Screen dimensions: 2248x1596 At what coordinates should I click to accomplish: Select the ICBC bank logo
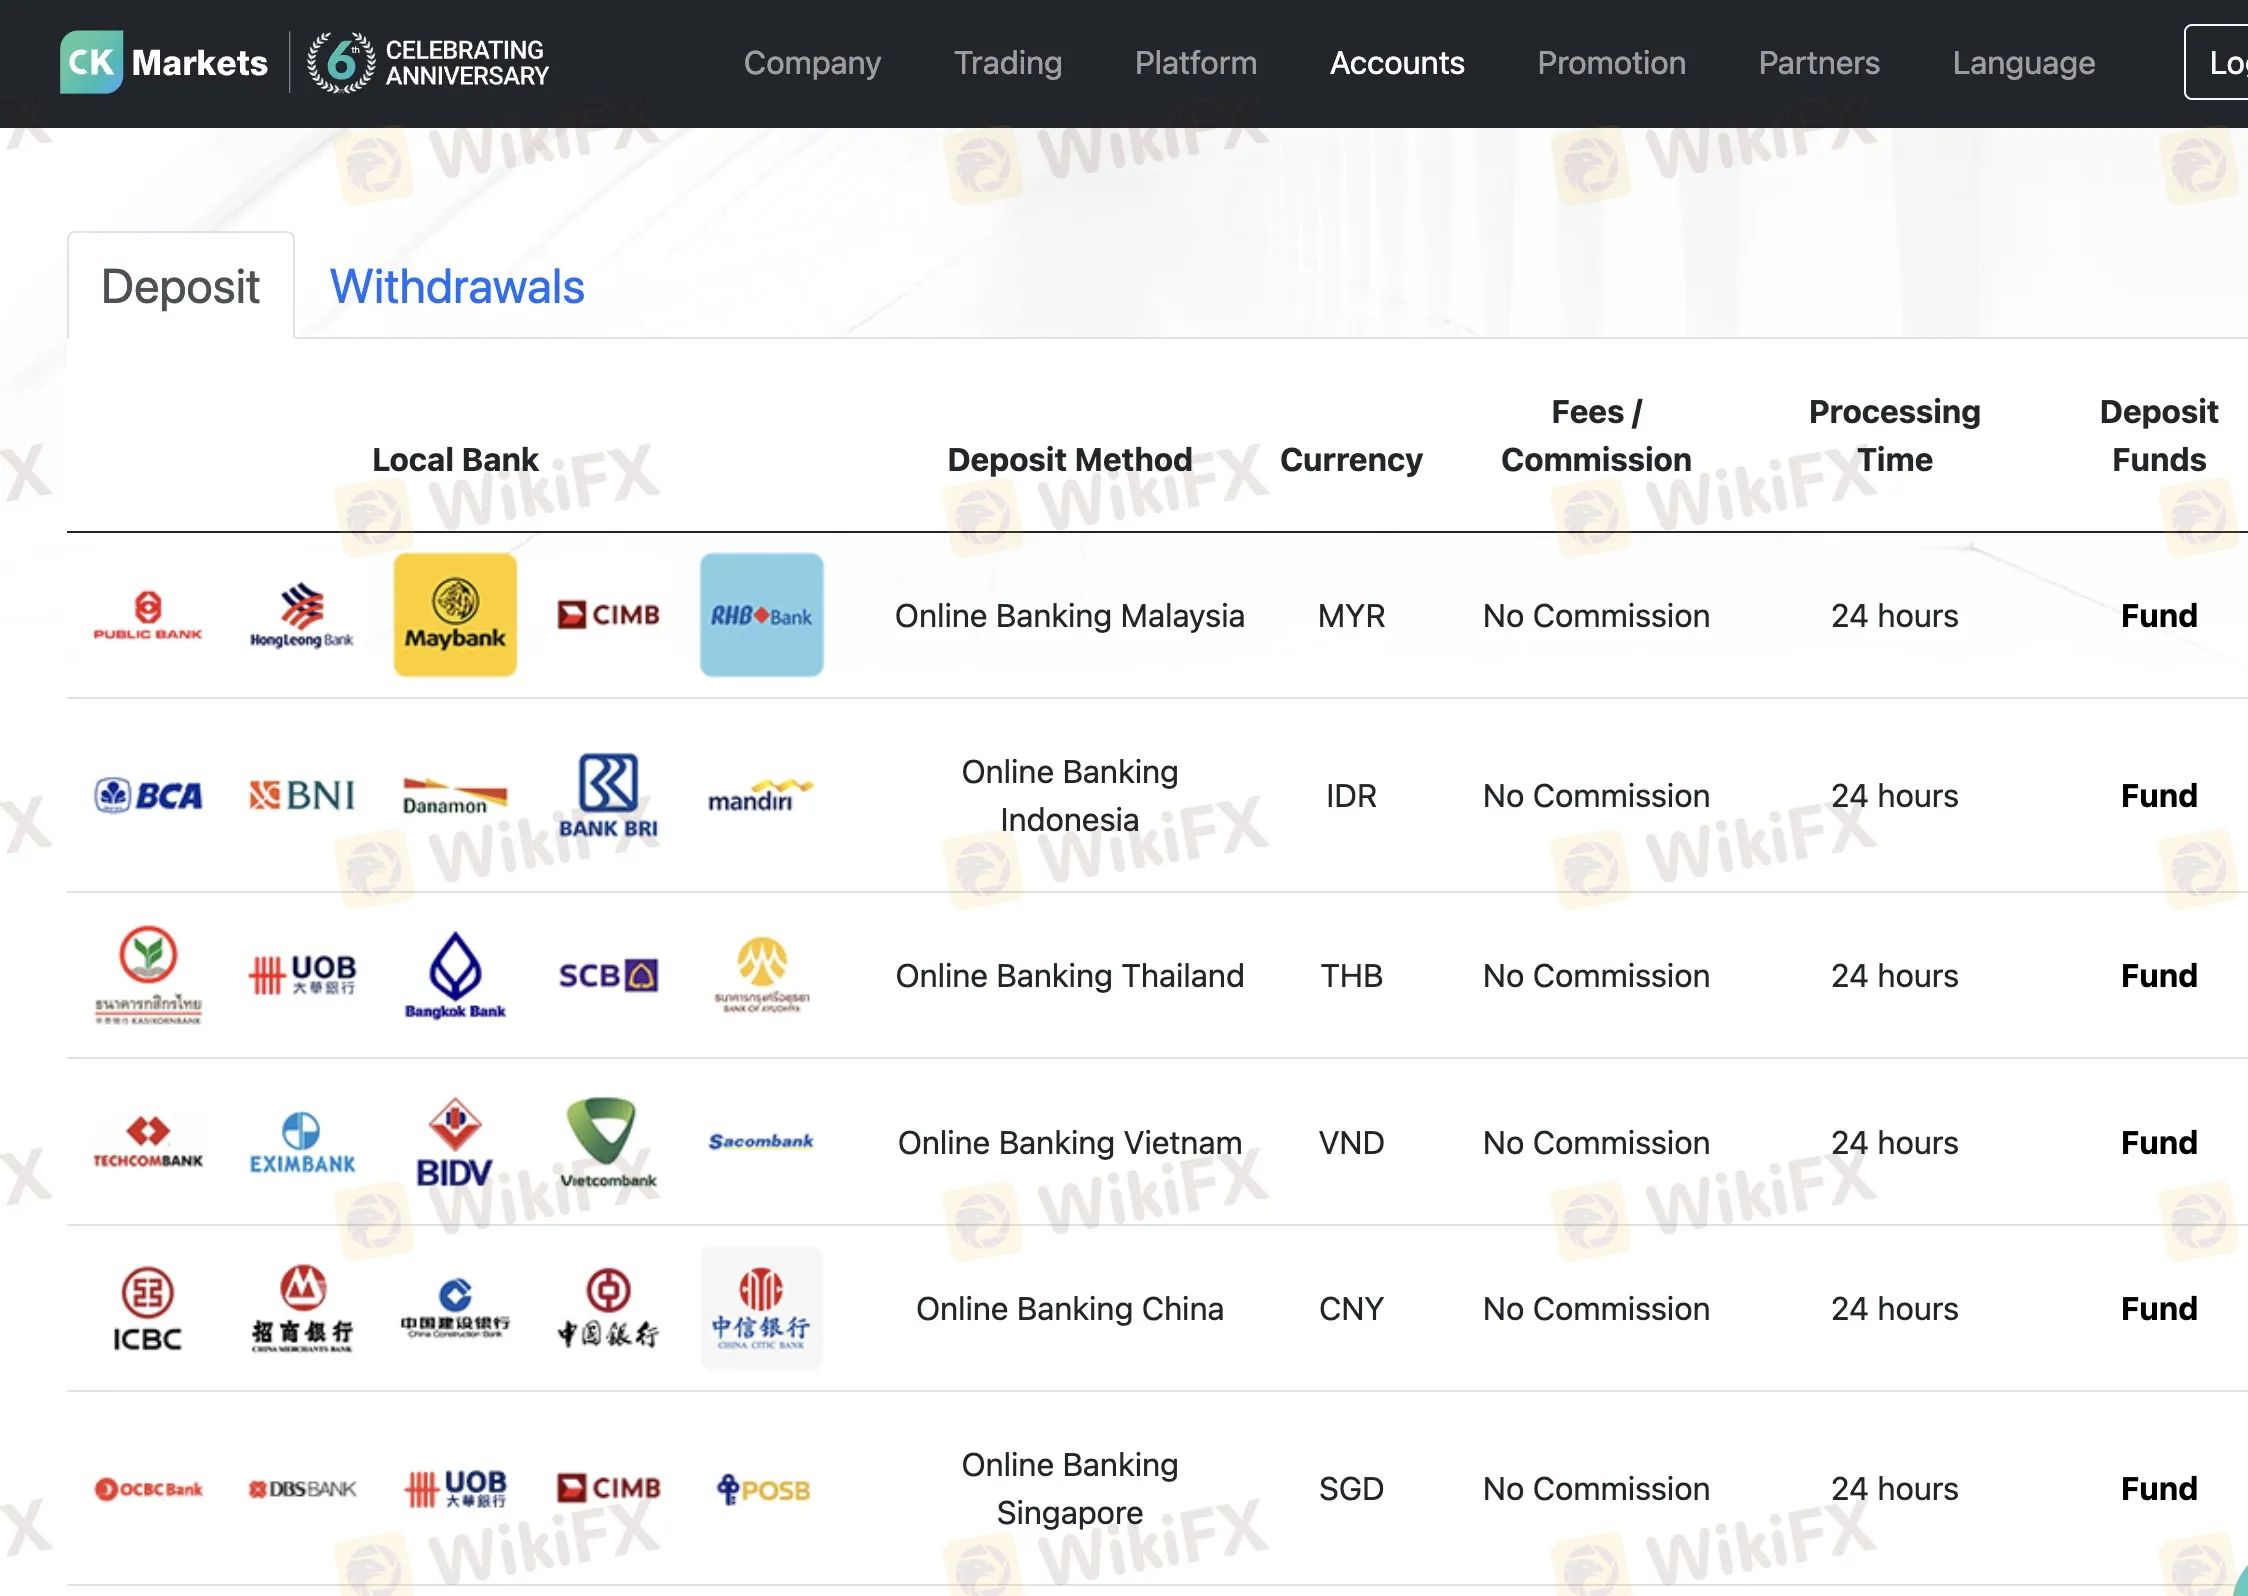click(x=148, y=1309)
